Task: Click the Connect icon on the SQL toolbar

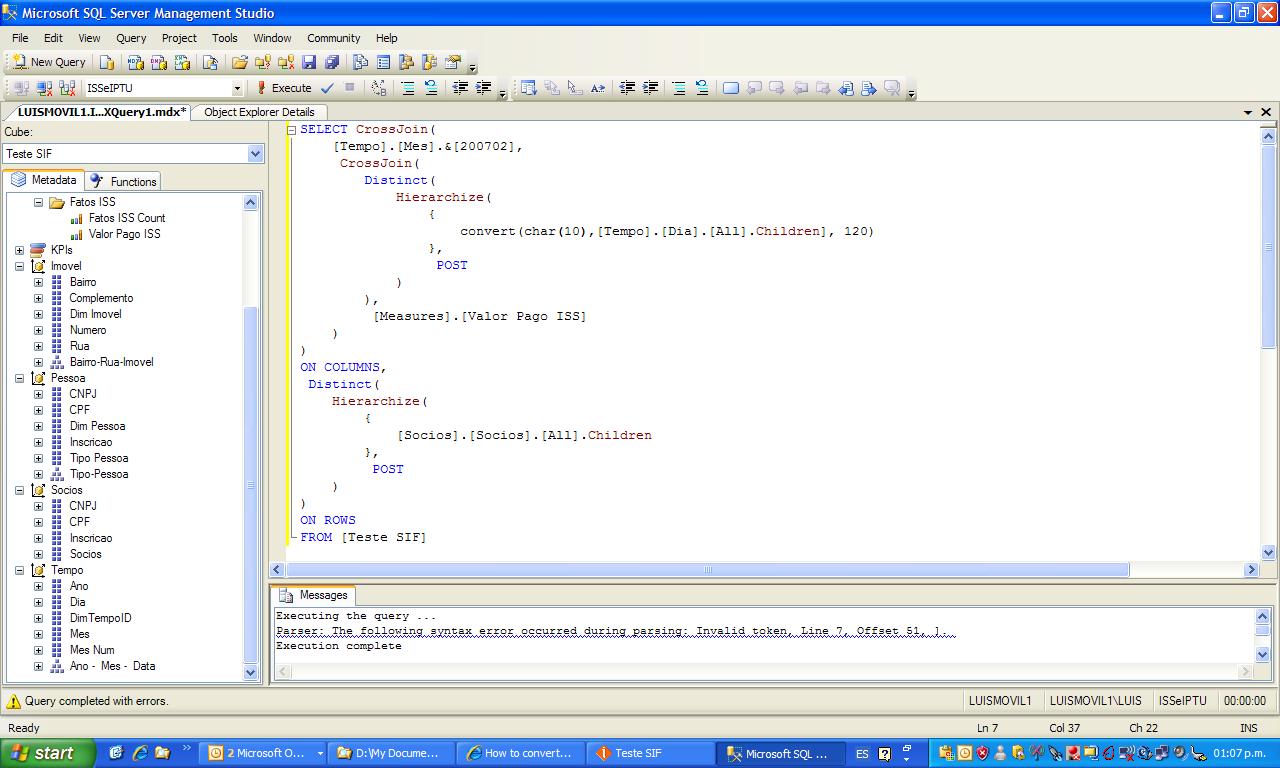Action: pyautogui.click(x=20, y=87)
